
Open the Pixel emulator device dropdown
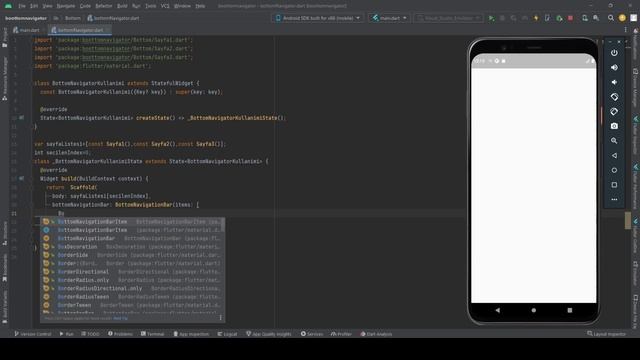click(448, 18)
